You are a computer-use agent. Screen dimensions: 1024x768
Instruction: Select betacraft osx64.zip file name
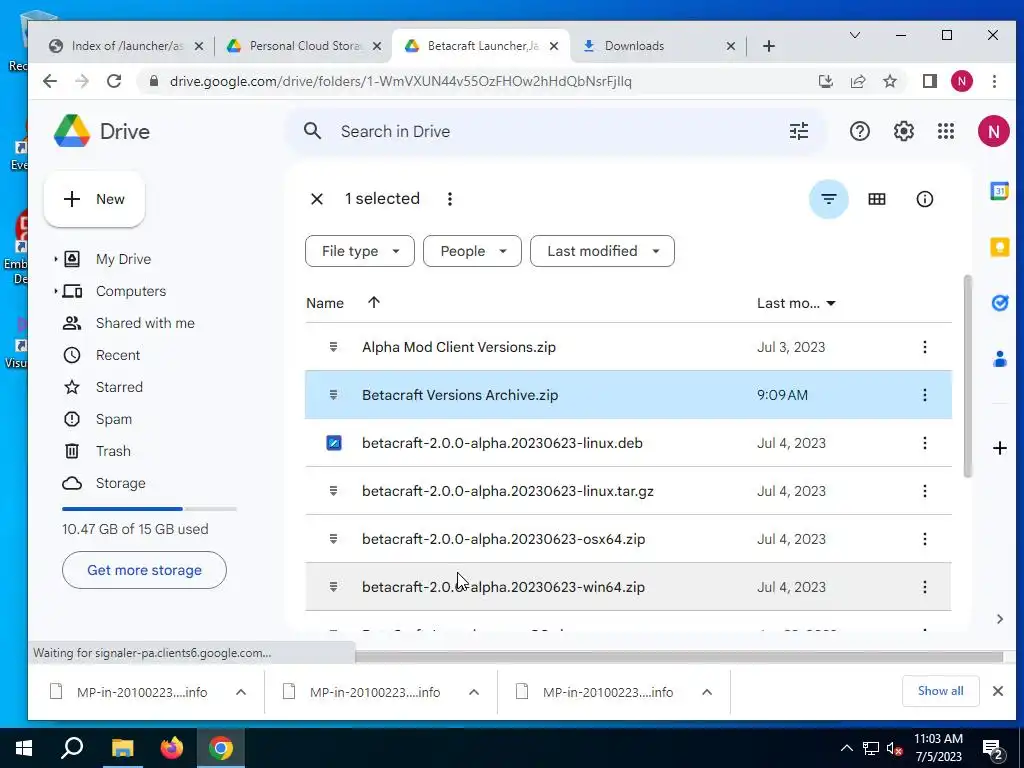(504, 539)
